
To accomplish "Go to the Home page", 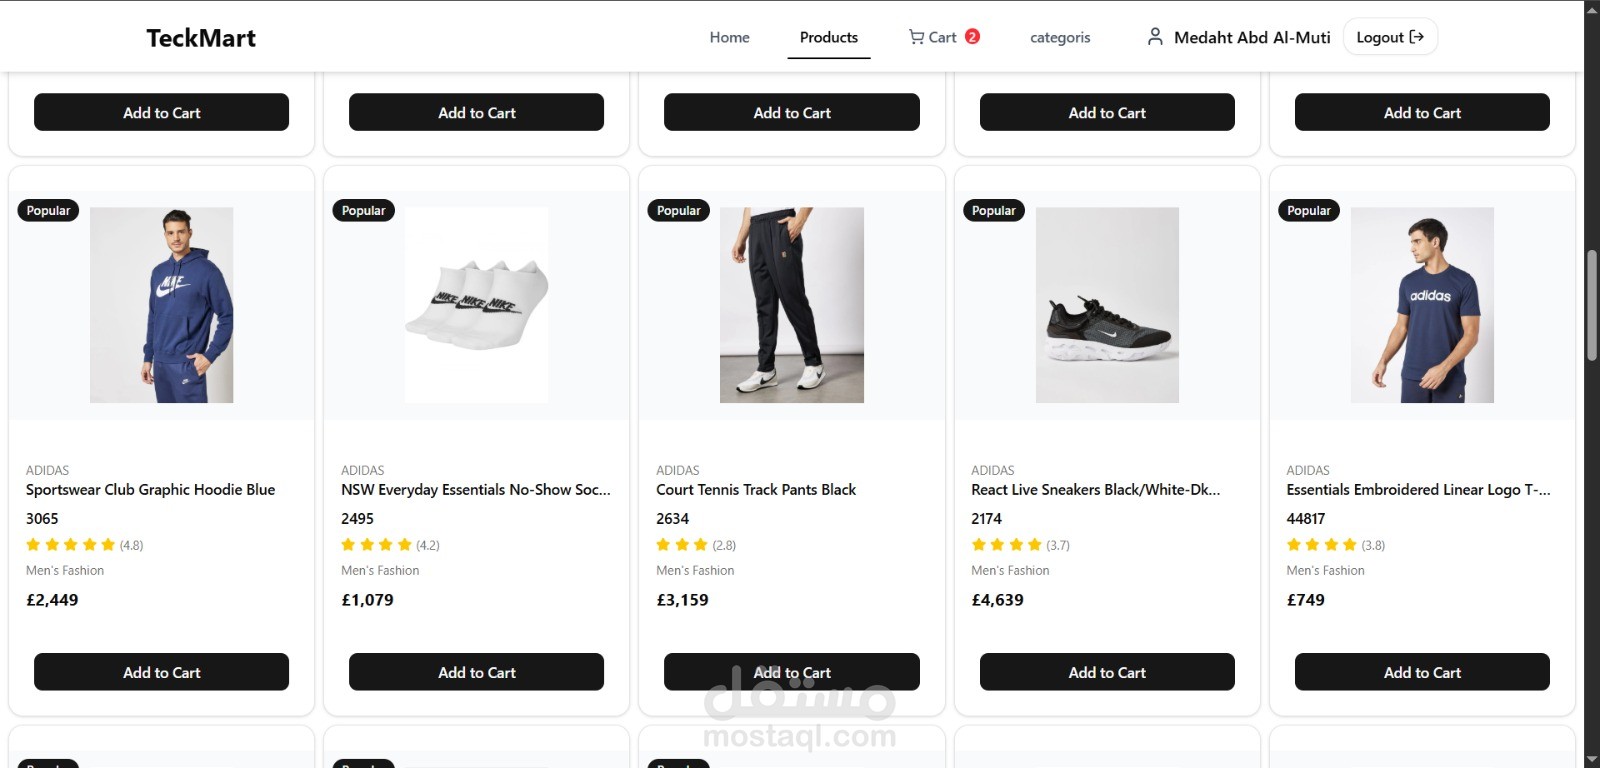I will coord(729,38).
